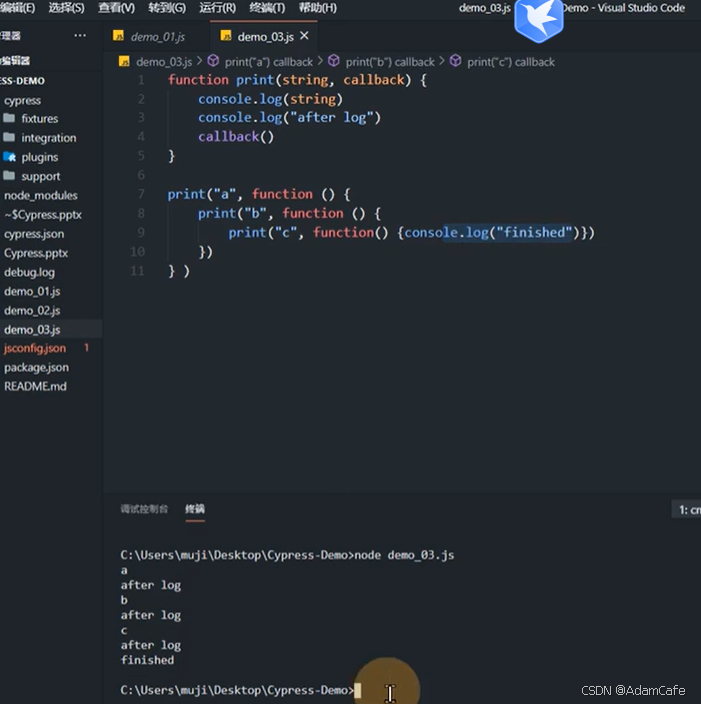Open the Go (转到) menu
Viewport: 701px width, 704px height.
pos(167,8)
